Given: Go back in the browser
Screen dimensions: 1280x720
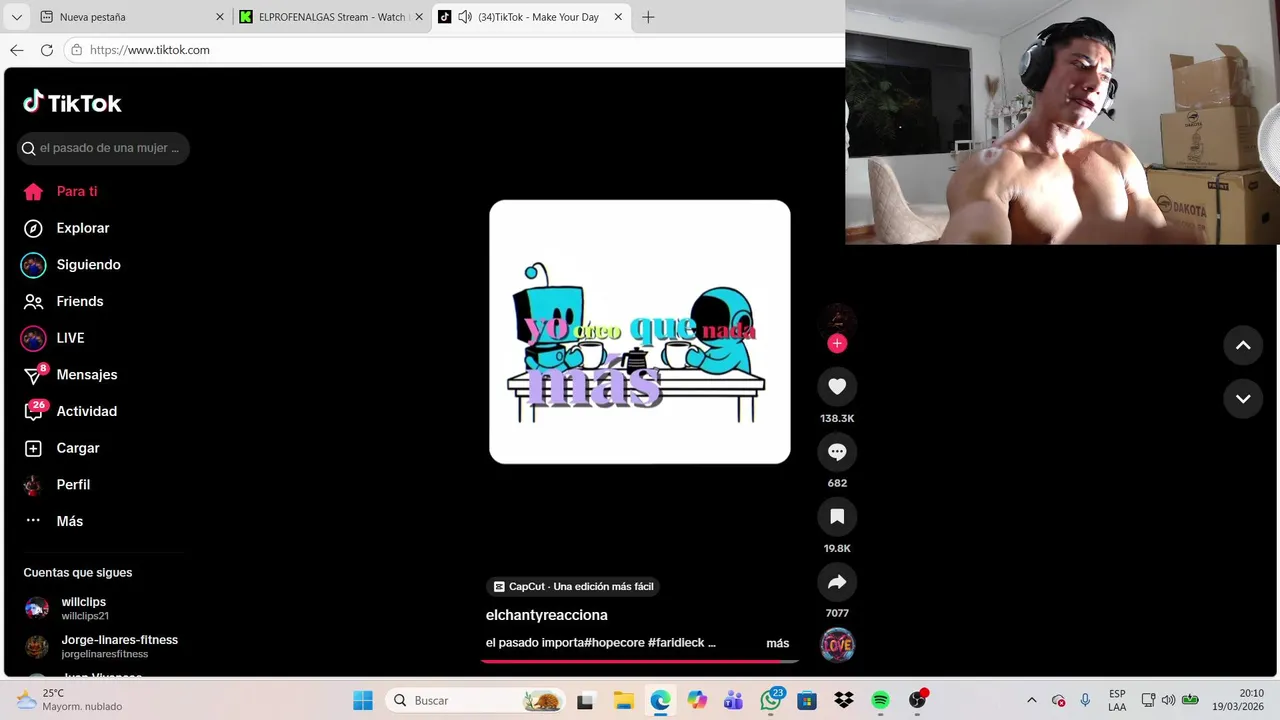Looking at the screenshot, I should coord(17,50).
